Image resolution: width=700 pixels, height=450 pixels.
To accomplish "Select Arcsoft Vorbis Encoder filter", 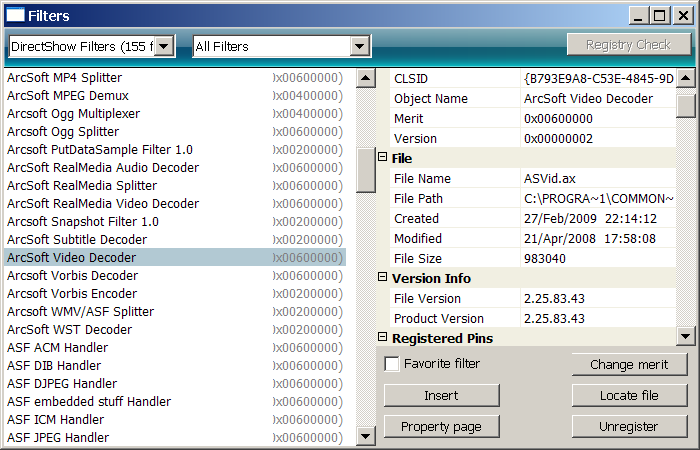I will click(x=175, y=293).
